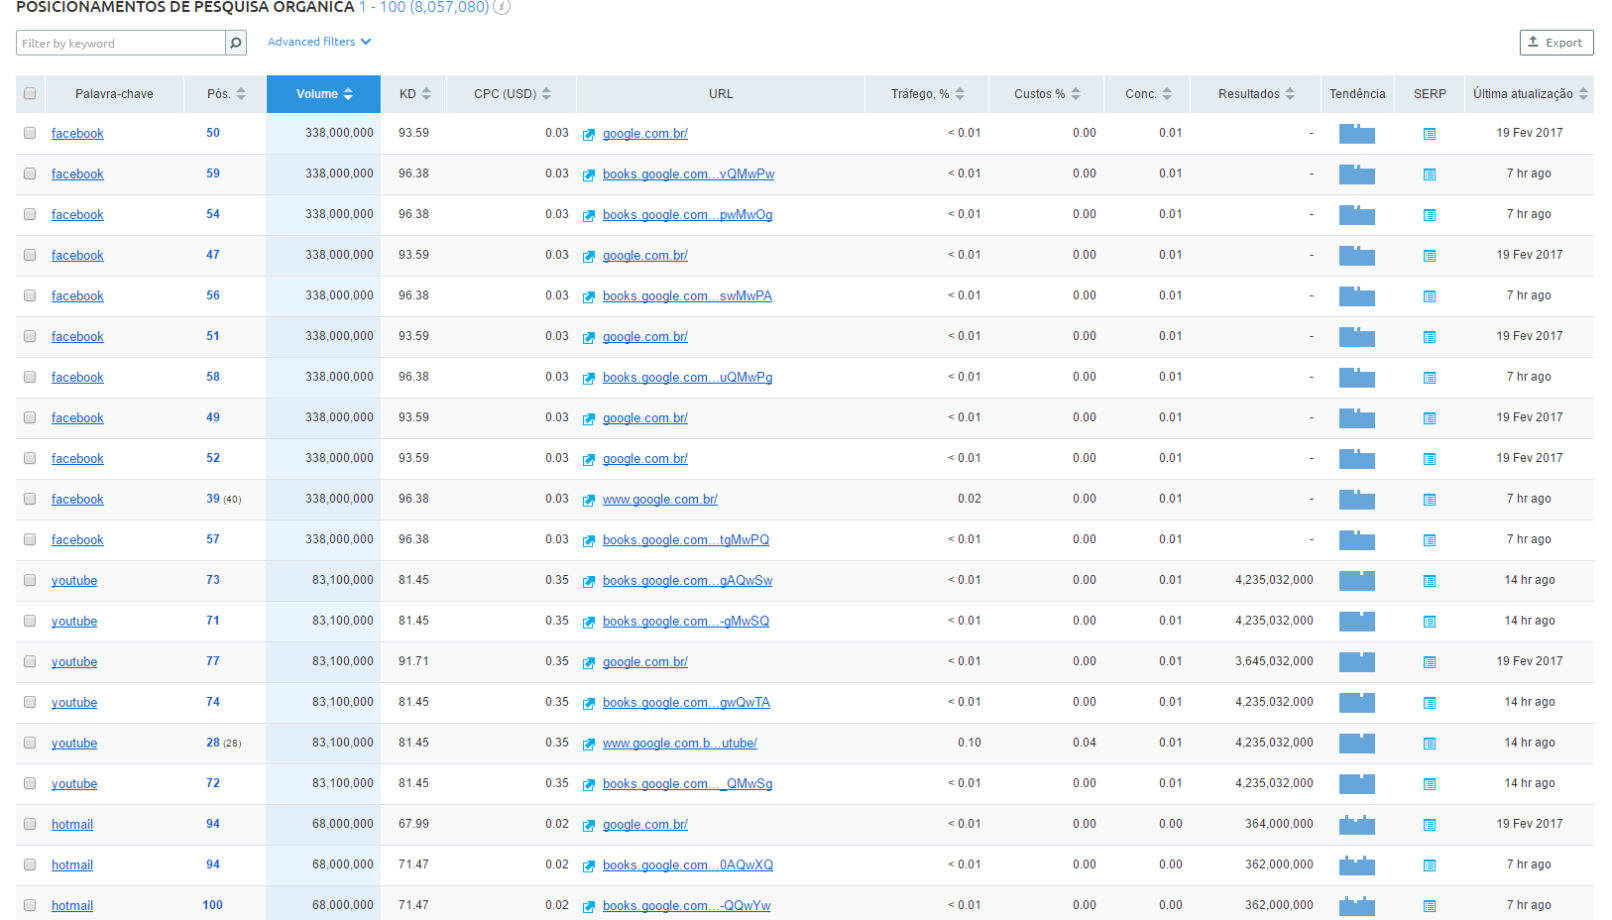Sort table by KD column
This screenshot has width=1612, height=920.
414,94
